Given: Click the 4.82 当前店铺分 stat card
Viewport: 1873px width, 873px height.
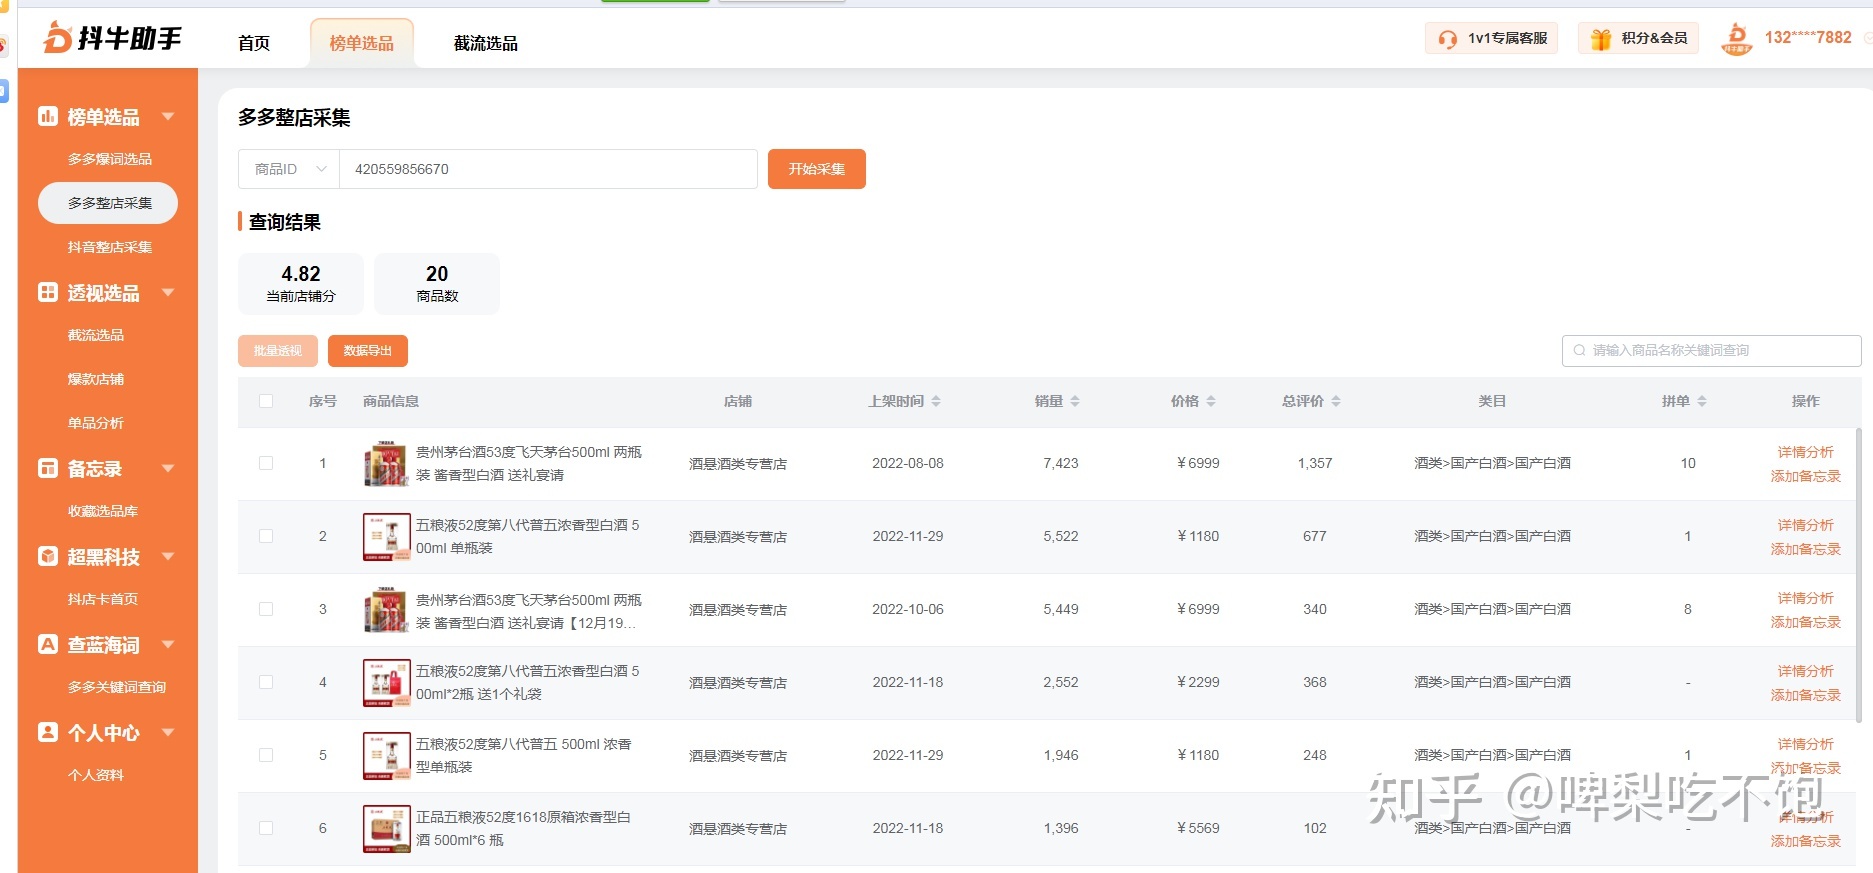Looking at the screenshot, I should (301, 283).
